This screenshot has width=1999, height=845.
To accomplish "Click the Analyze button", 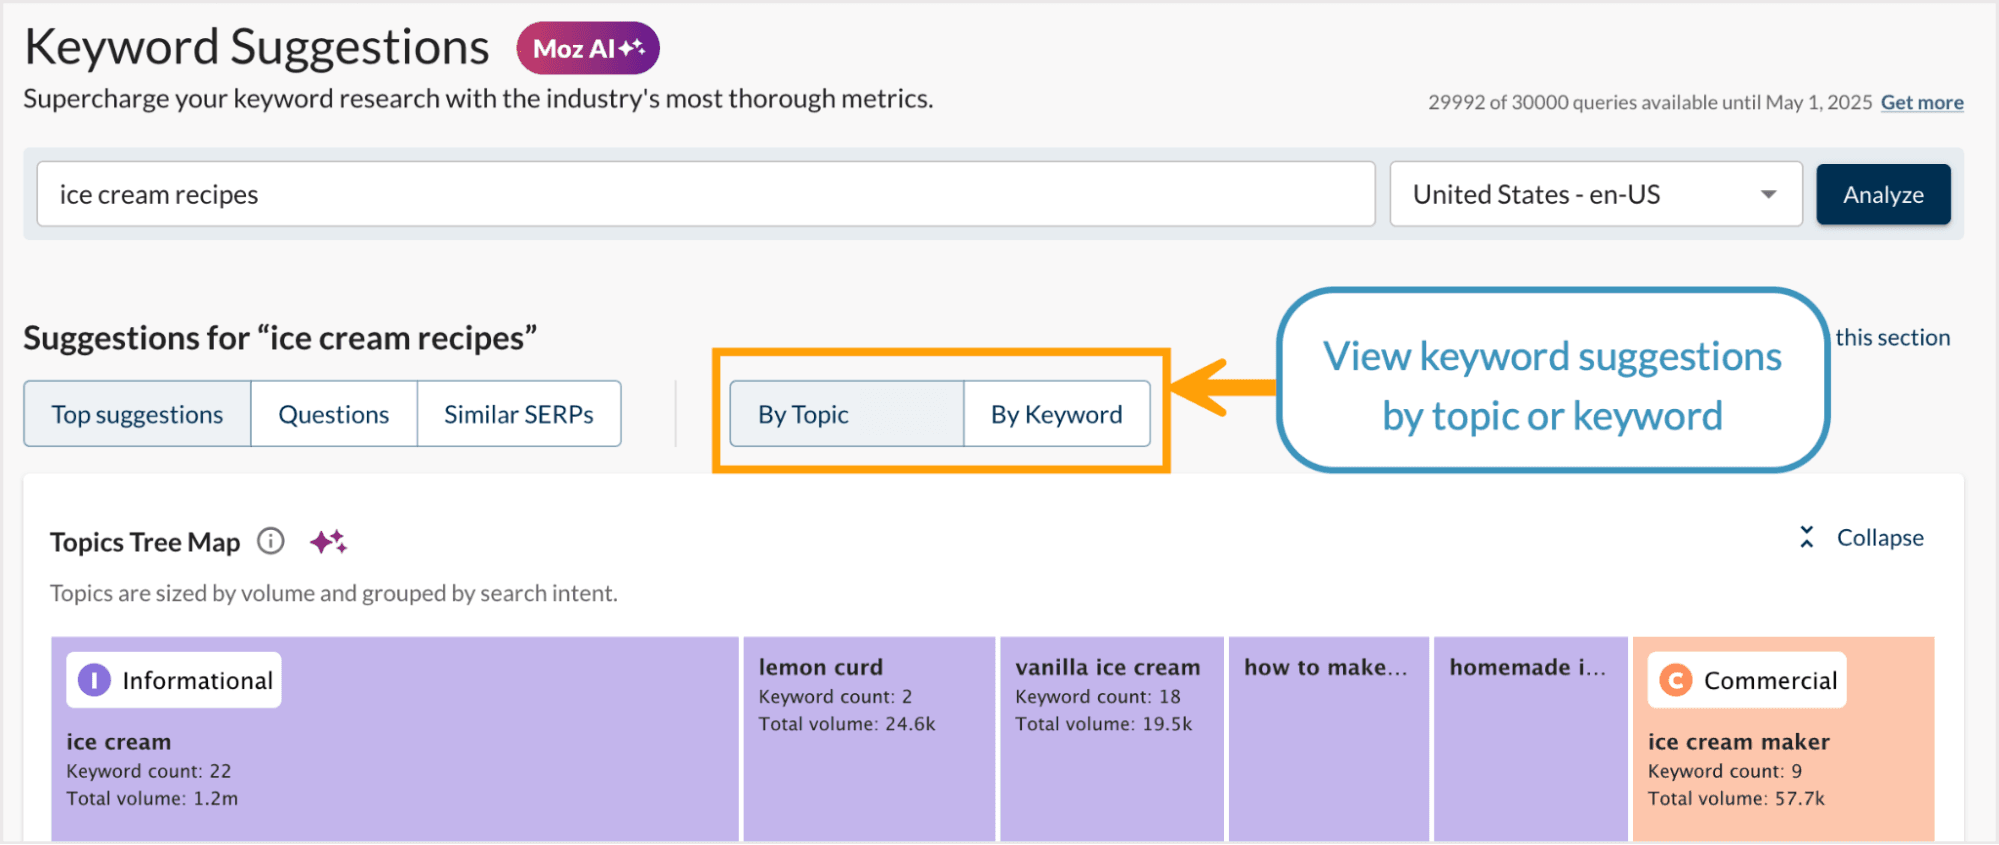I will [1883, 194].
